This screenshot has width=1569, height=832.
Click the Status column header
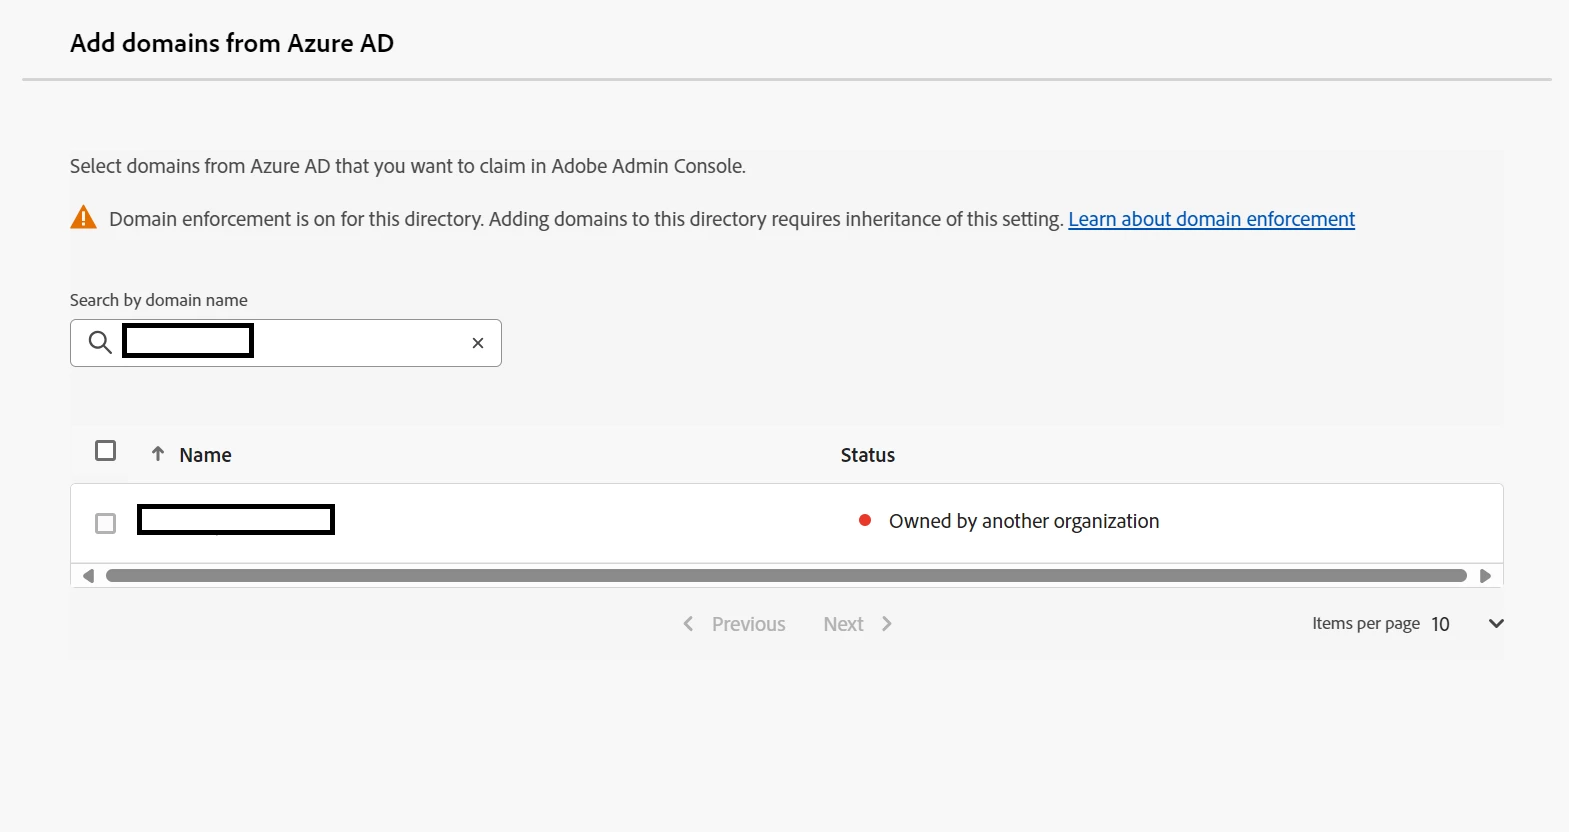[x=867, y=455]
